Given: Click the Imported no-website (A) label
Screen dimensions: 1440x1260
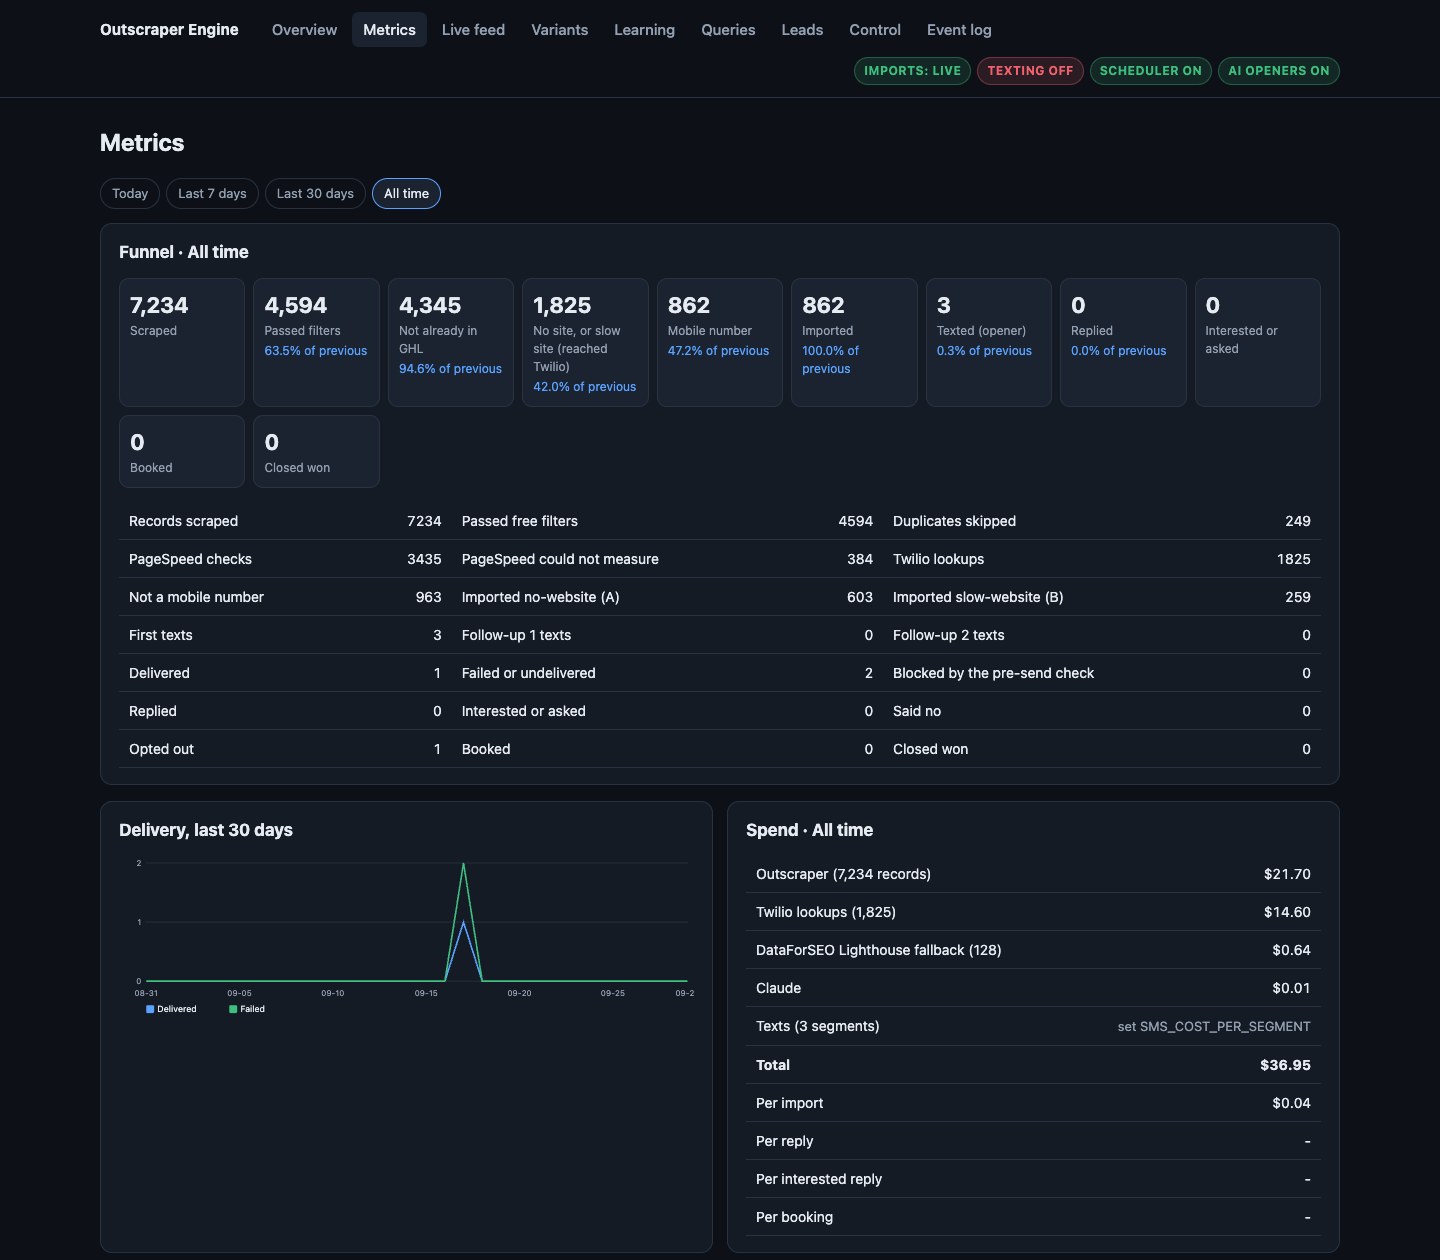Looking at the screenshot, I should coord(540,597).
